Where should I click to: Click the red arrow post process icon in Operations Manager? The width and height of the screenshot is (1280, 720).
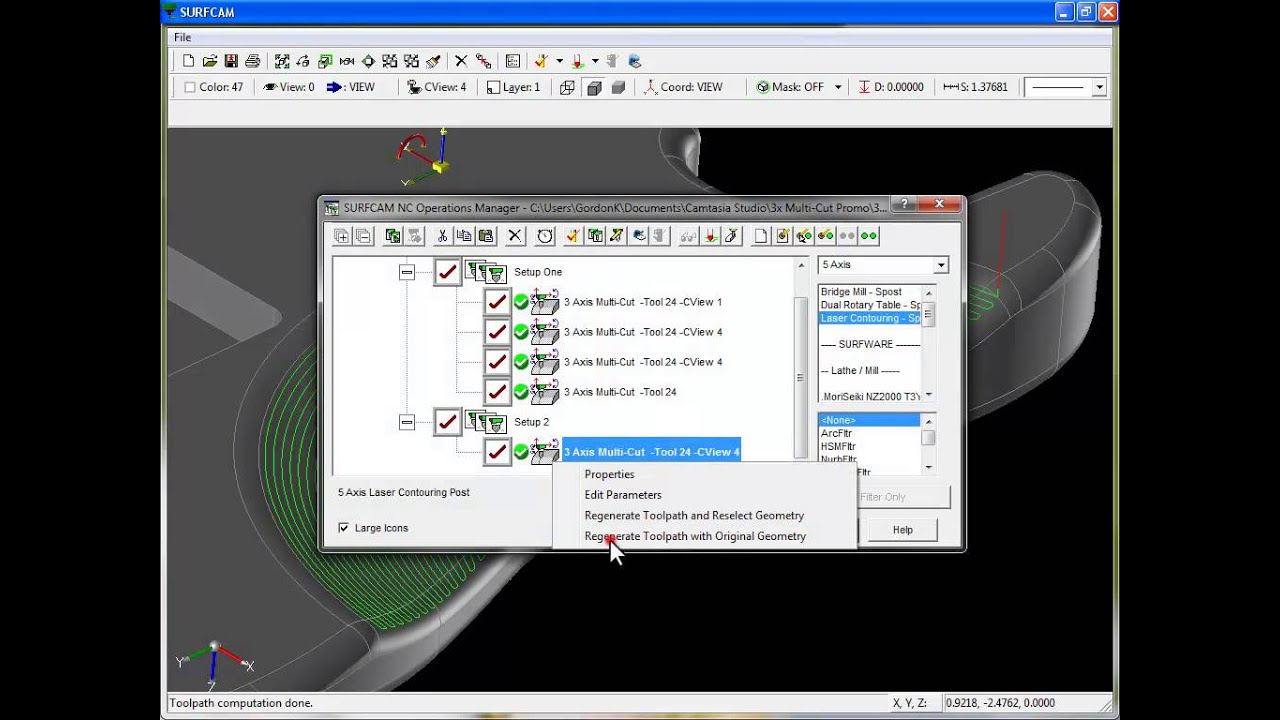[x=710, y=236]
